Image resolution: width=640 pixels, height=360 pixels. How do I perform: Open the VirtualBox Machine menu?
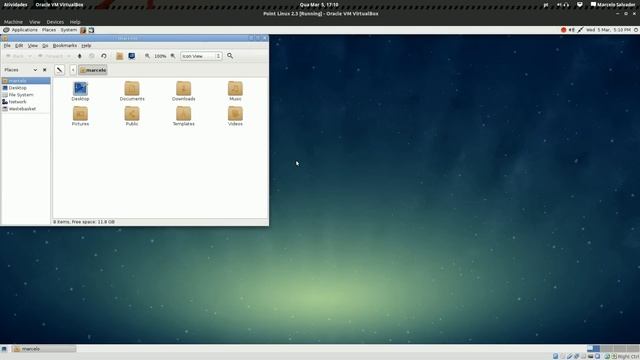[13, 22]
